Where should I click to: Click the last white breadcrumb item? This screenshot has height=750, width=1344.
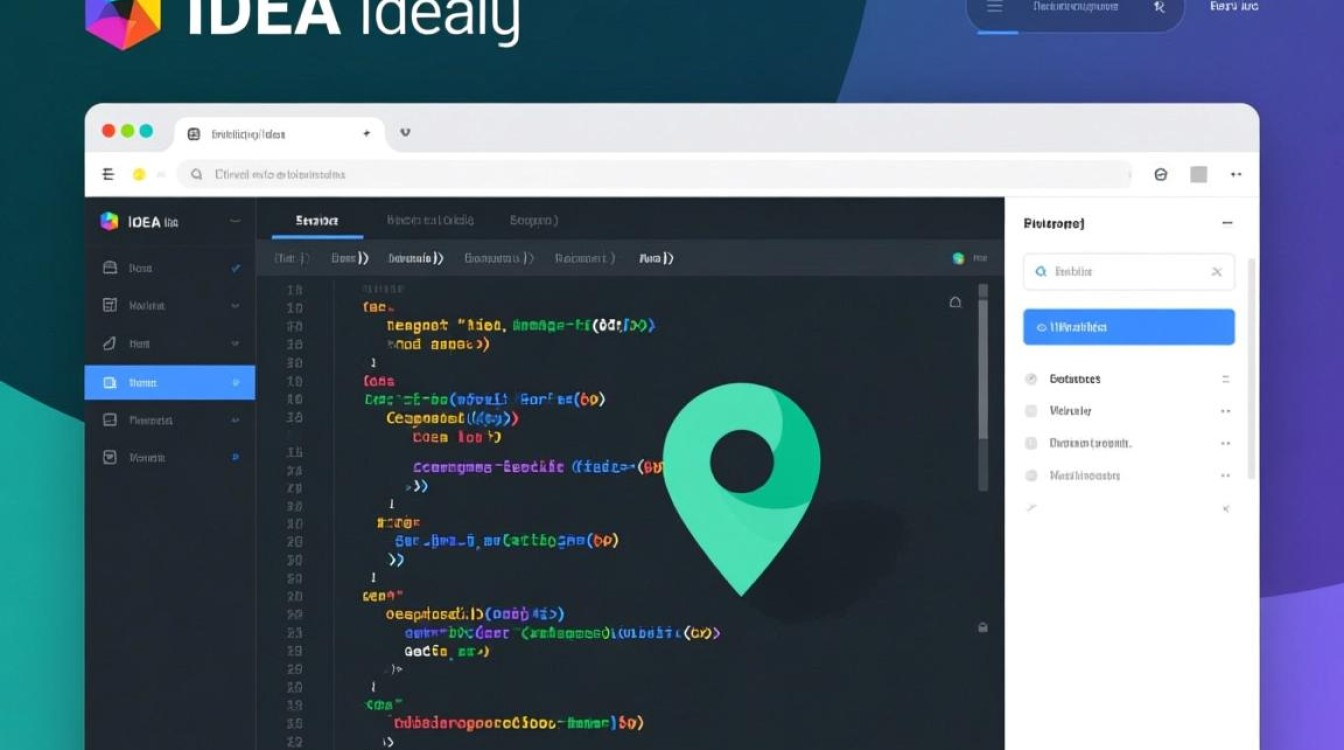coord(656,258)
